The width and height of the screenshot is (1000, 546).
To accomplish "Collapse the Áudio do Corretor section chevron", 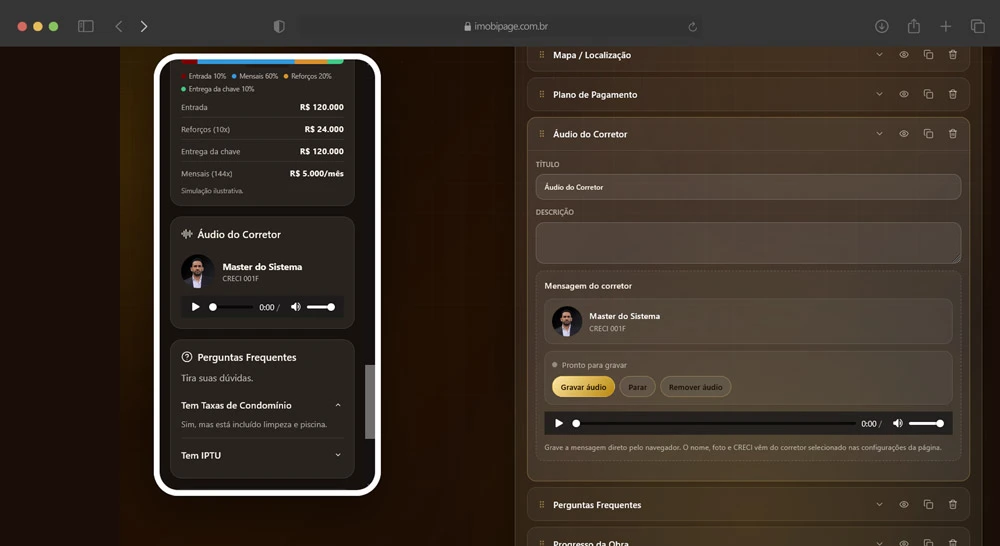I will point(879,134).
